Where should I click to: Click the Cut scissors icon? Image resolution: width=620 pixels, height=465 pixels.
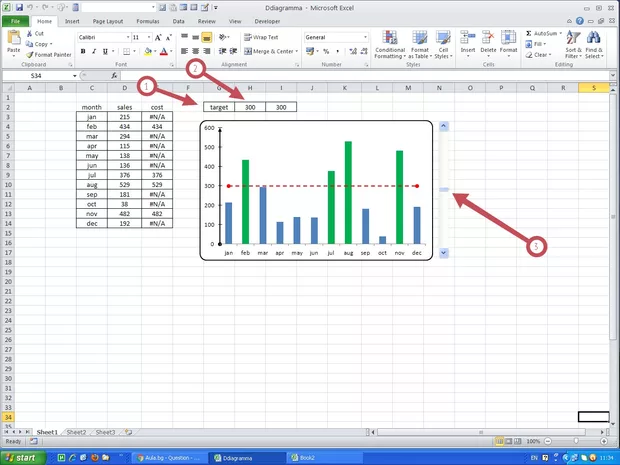tap(29, 34)
